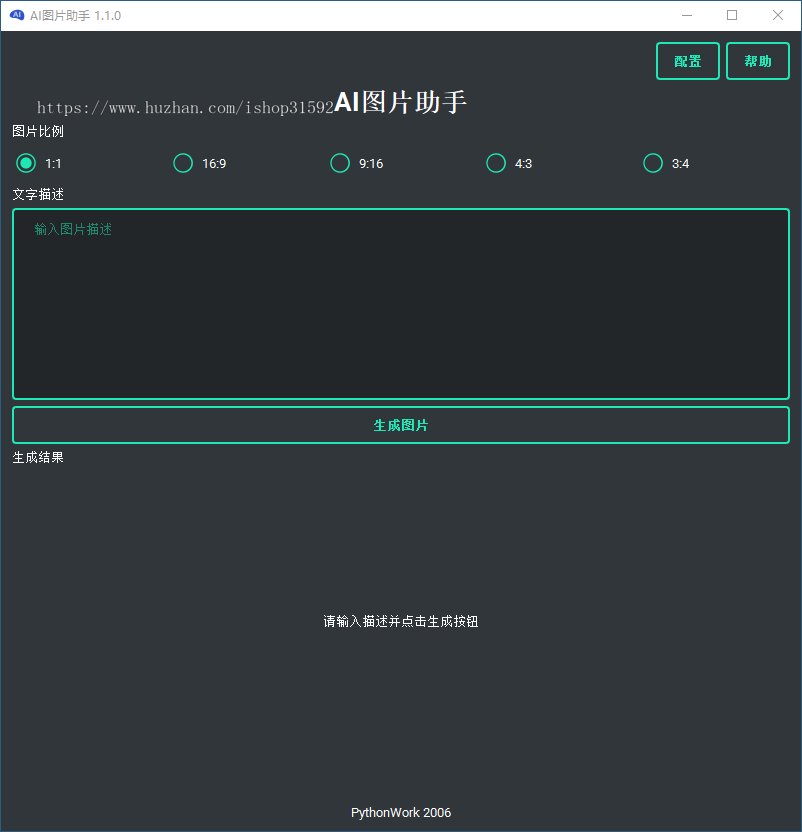The height and width of the screenshot is (832, 802).
Task: Click the 文字描述 label
Action: coord(38,194)
